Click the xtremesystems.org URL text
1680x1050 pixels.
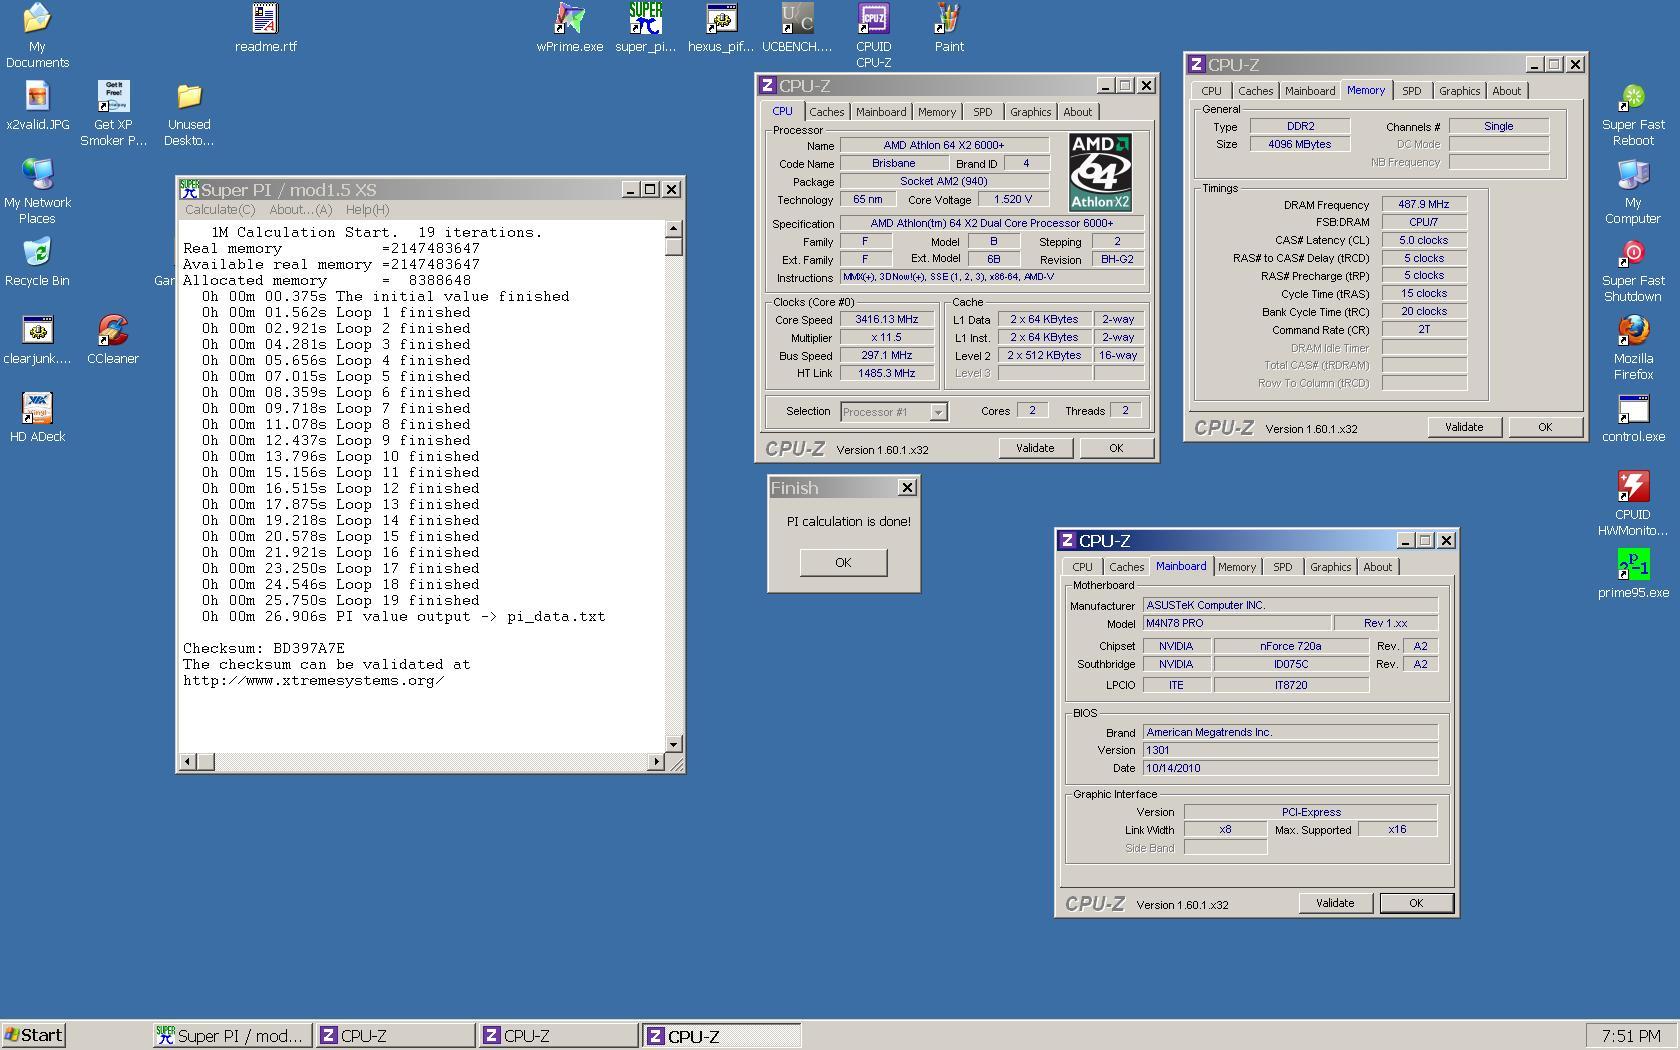point(314,680)
